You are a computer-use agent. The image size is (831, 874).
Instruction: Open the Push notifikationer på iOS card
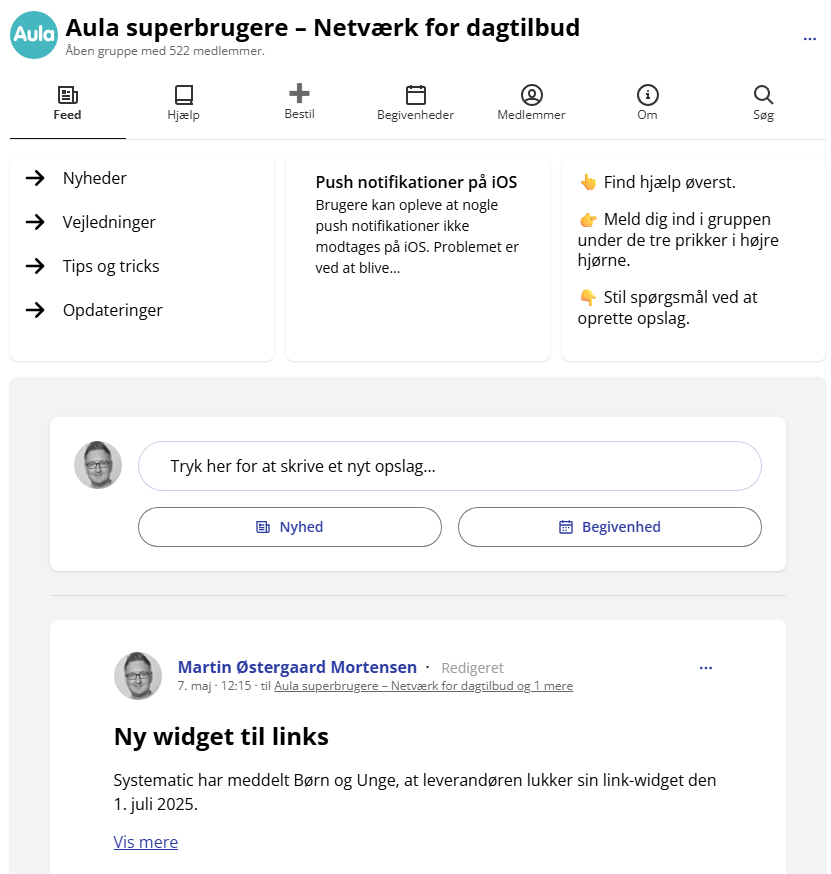click(x=417, y=224)
